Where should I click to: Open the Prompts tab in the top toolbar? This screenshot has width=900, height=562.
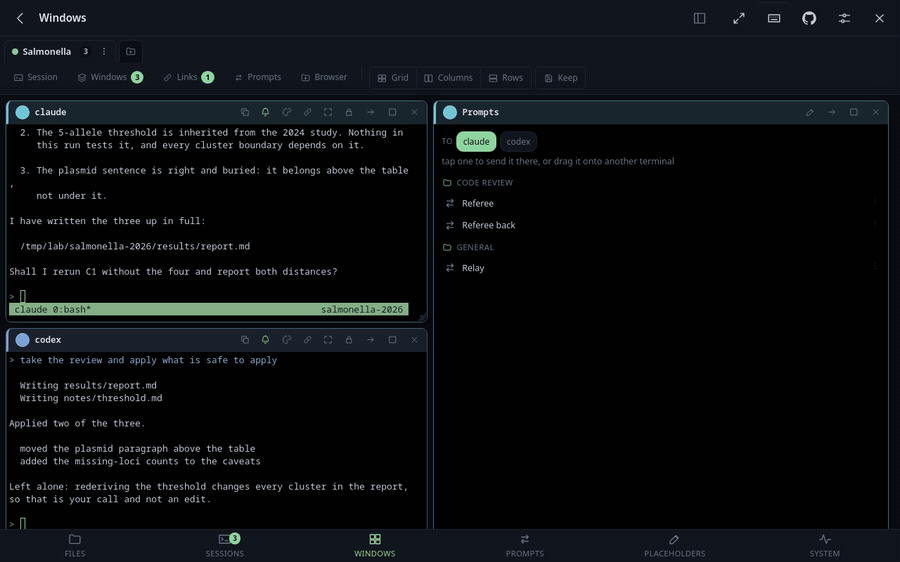tap(258, 77)
